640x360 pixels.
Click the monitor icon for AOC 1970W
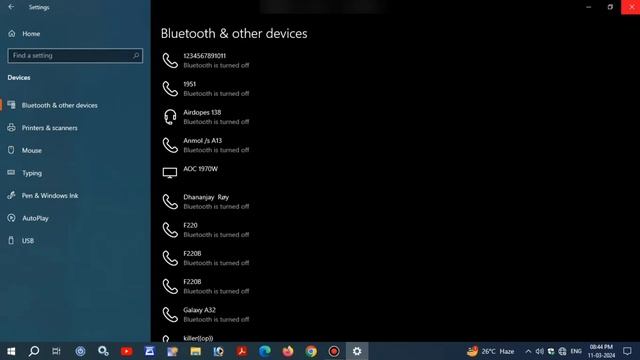click(x=170, y=173)
